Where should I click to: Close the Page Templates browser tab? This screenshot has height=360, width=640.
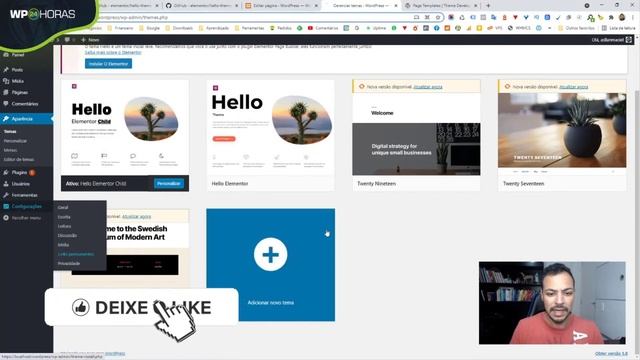(x=476, y=6)
